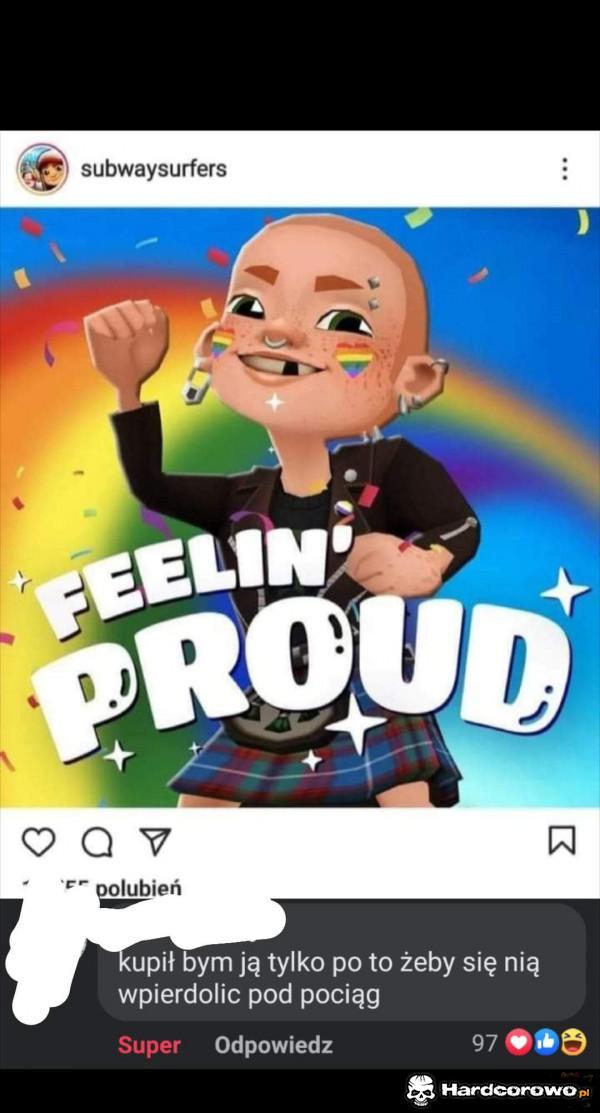This screenshot has height=1113, width=600.
Task: Click the blue thumbs-up reaction icon
Action: pyautogui.click(x=546, y=1043)
